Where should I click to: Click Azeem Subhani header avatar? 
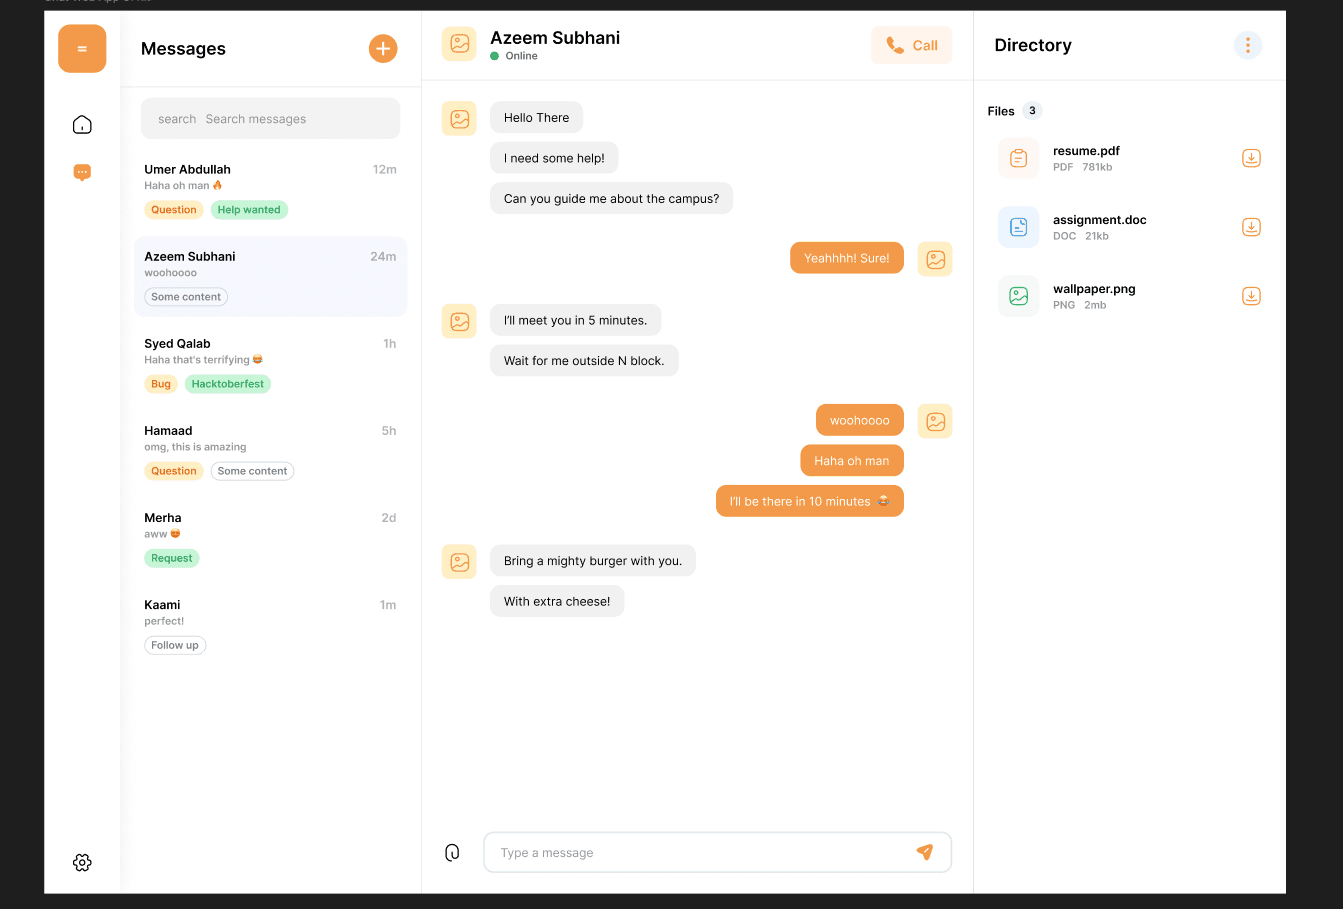459,44
